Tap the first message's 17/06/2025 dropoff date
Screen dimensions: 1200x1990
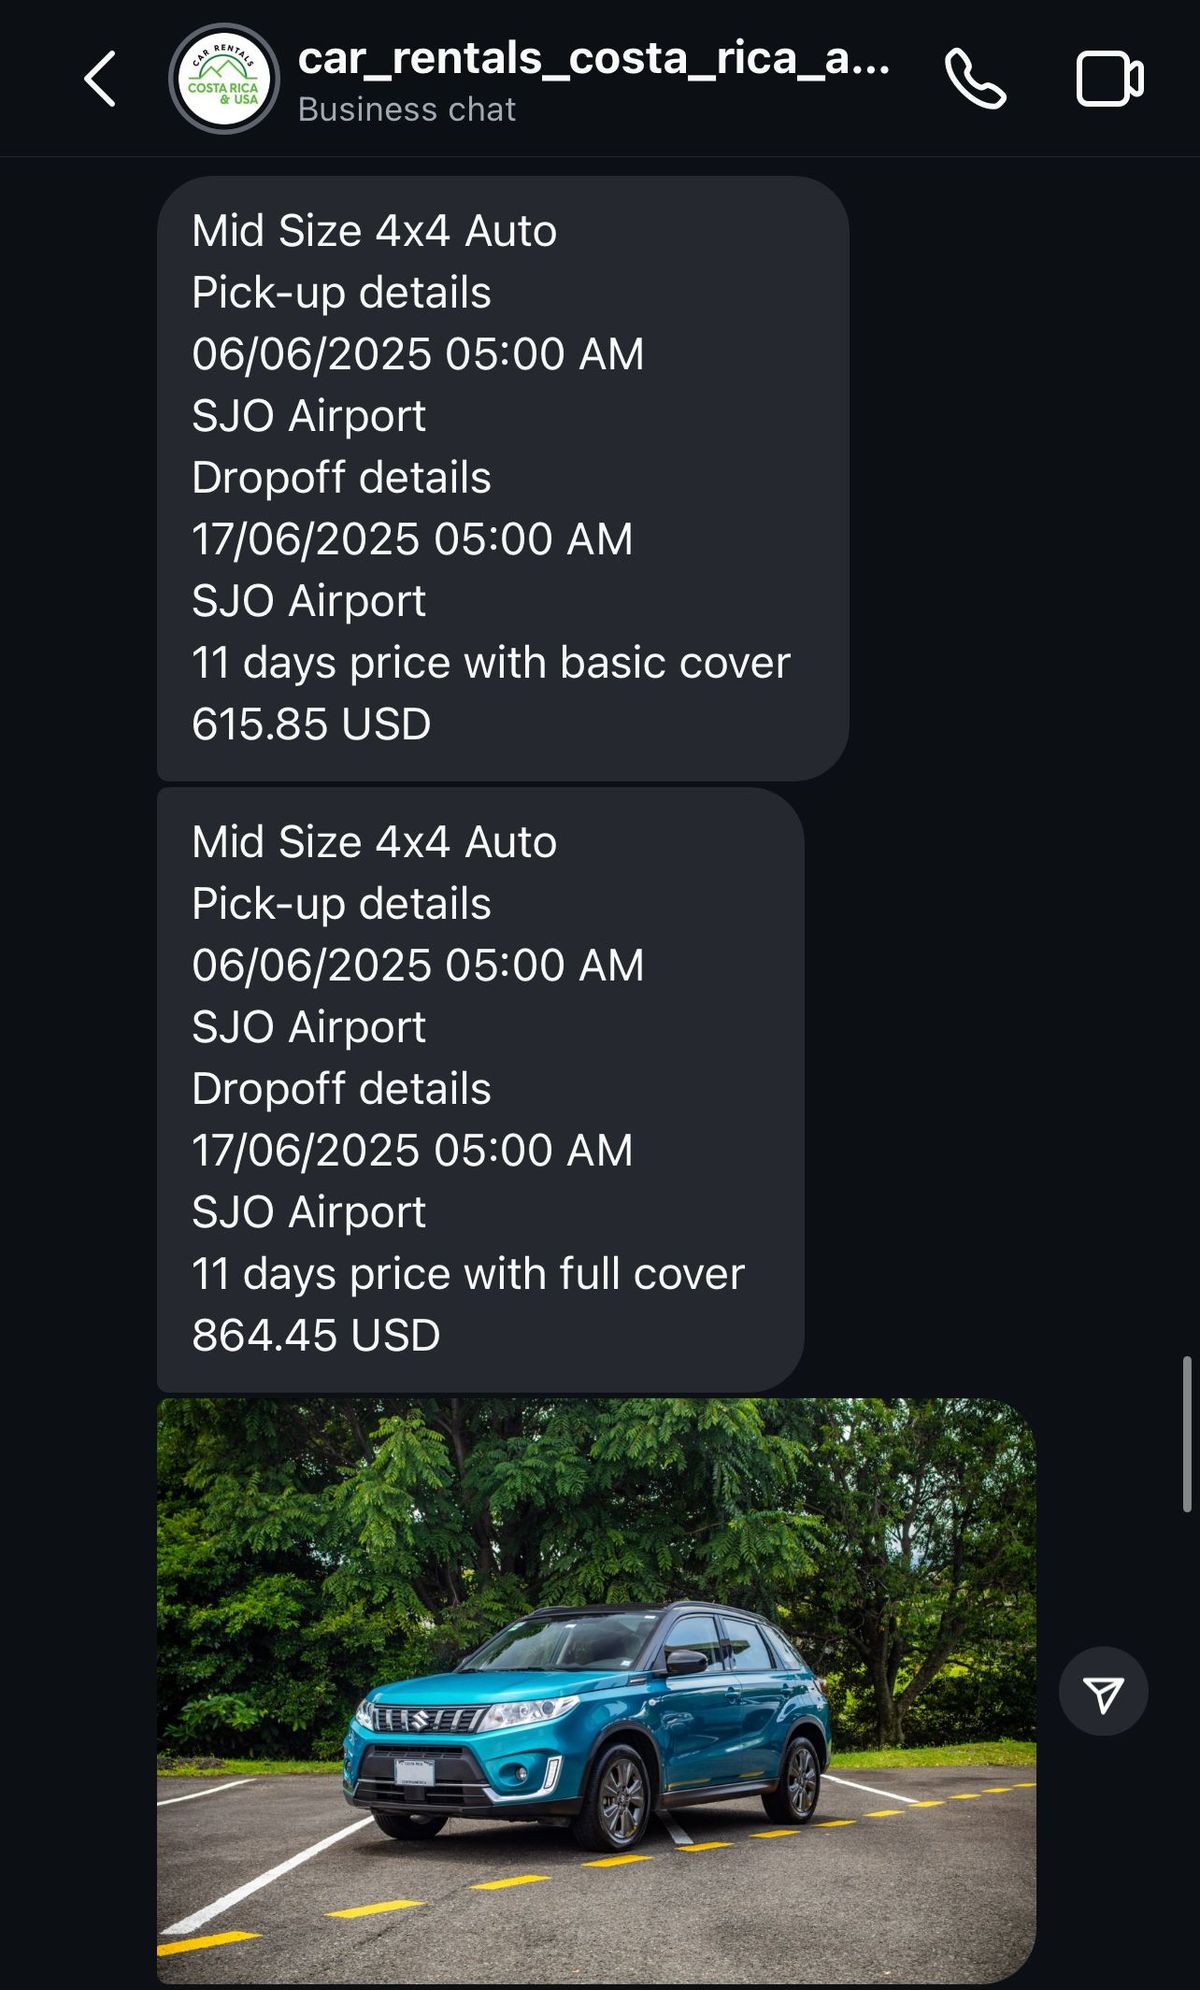click(x=412, y=539)
